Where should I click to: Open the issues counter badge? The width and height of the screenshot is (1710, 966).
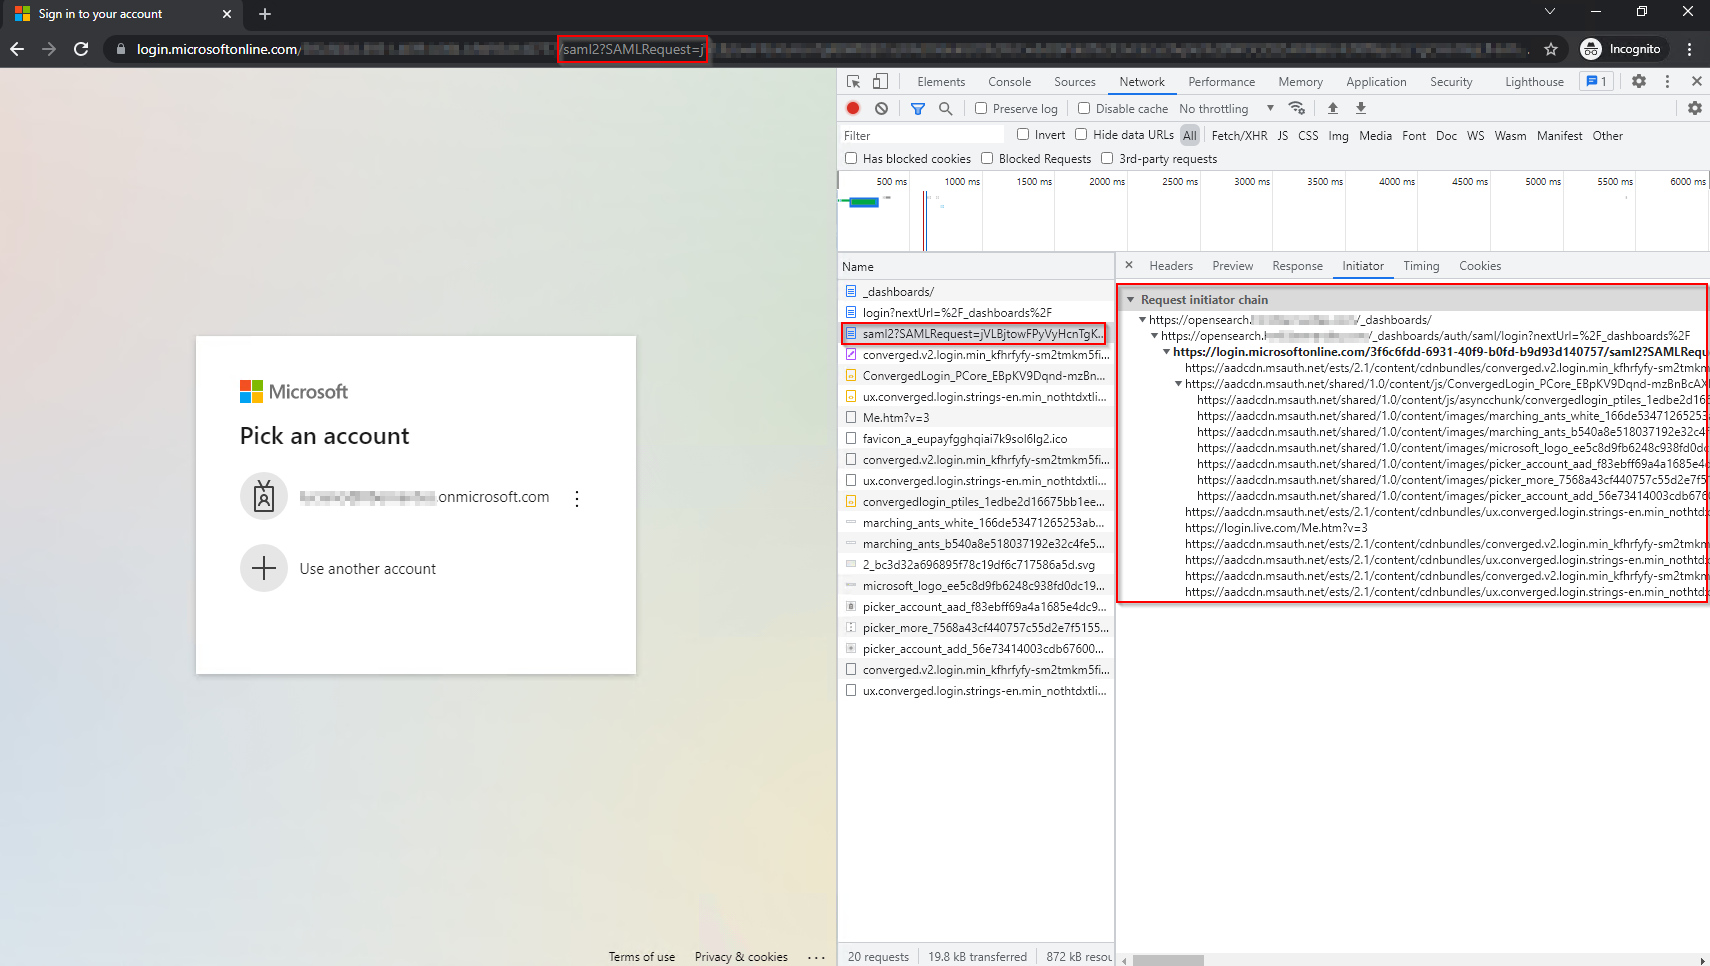pyautogui.click(x=1597, y=82)
